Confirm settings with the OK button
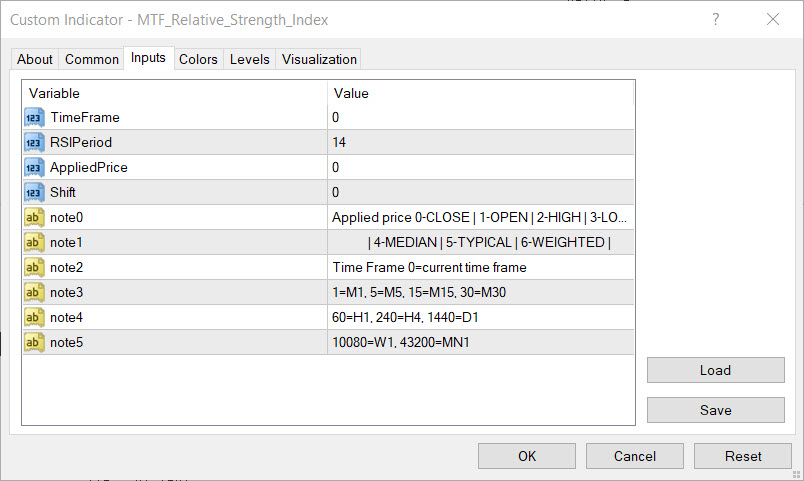Image resolution: width=804 pixels, height=481 pixels. coord(527,456)
